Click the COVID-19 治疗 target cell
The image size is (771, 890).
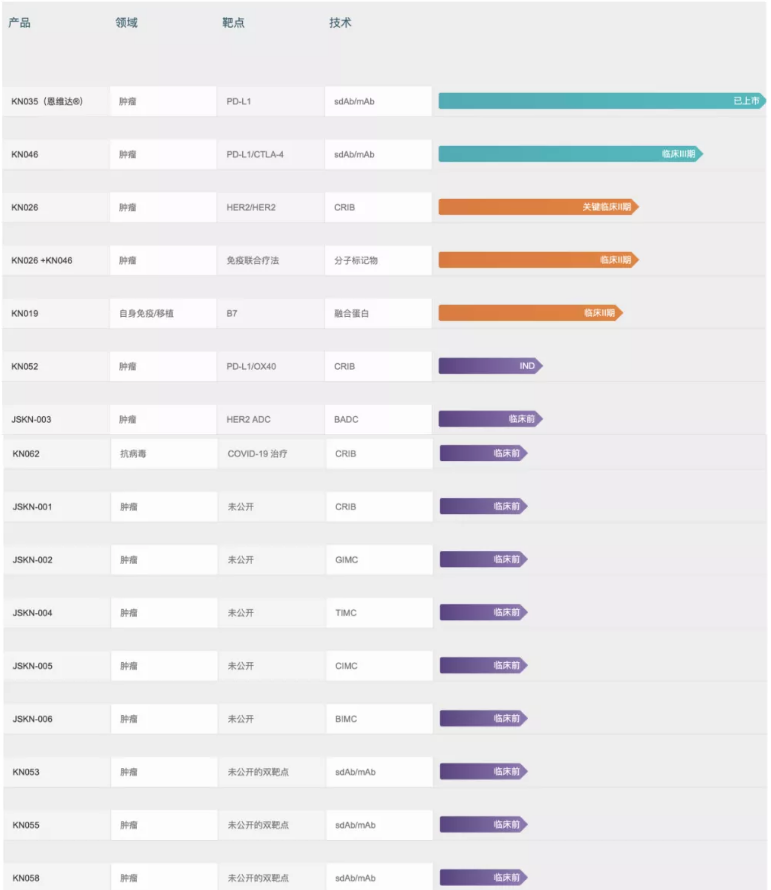click(257, 454)
